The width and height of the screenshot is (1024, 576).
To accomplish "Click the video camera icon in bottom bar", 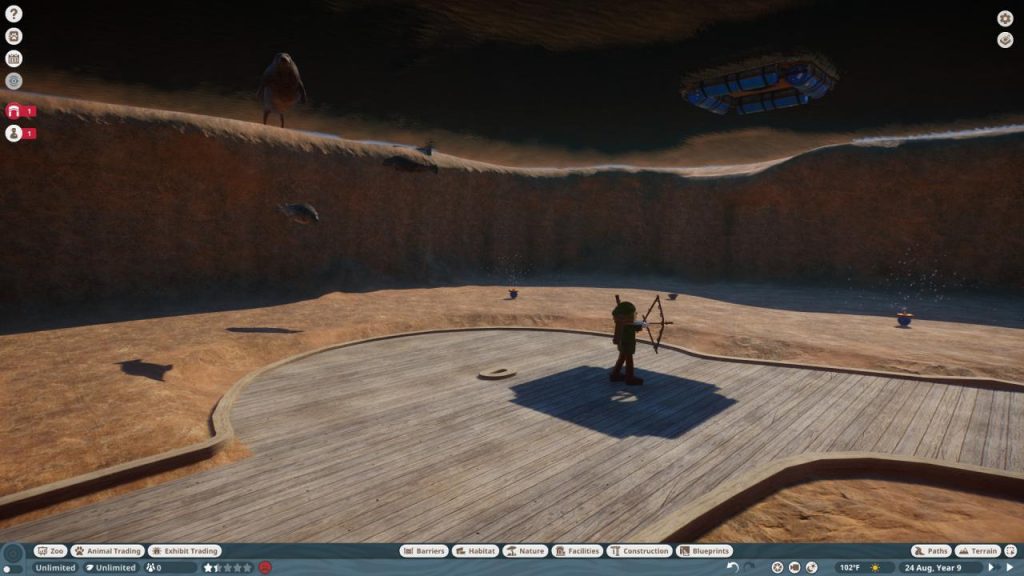I will coord(794,568).
